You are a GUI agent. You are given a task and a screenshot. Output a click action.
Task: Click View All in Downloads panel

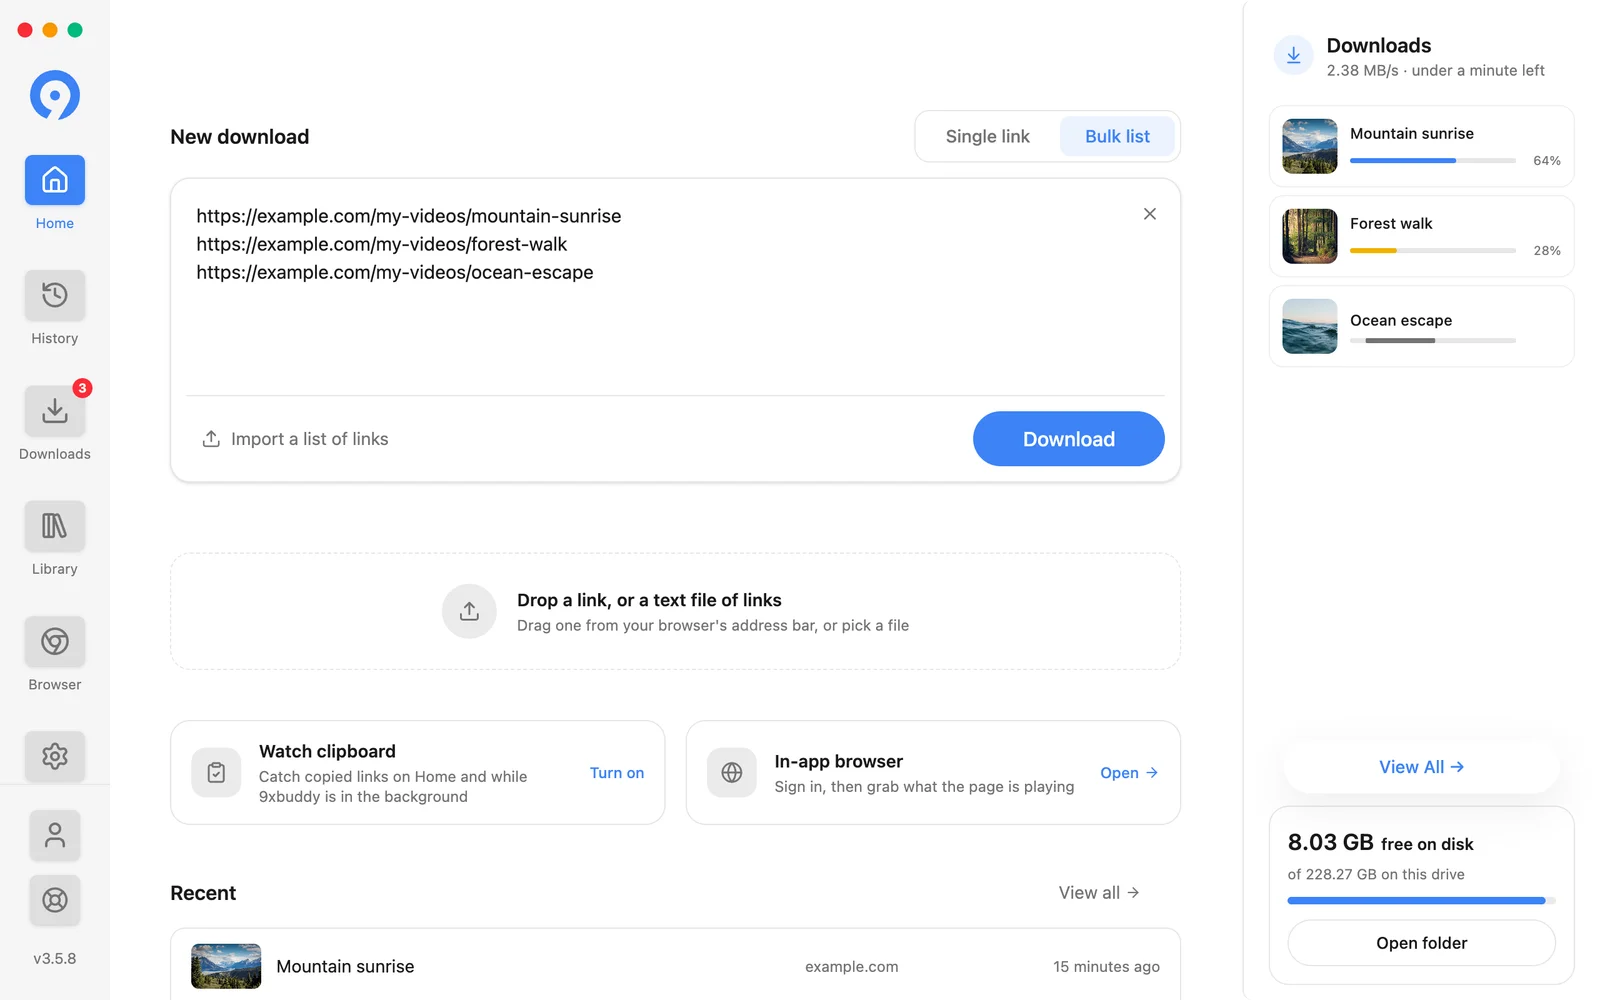coord(1421,767)
